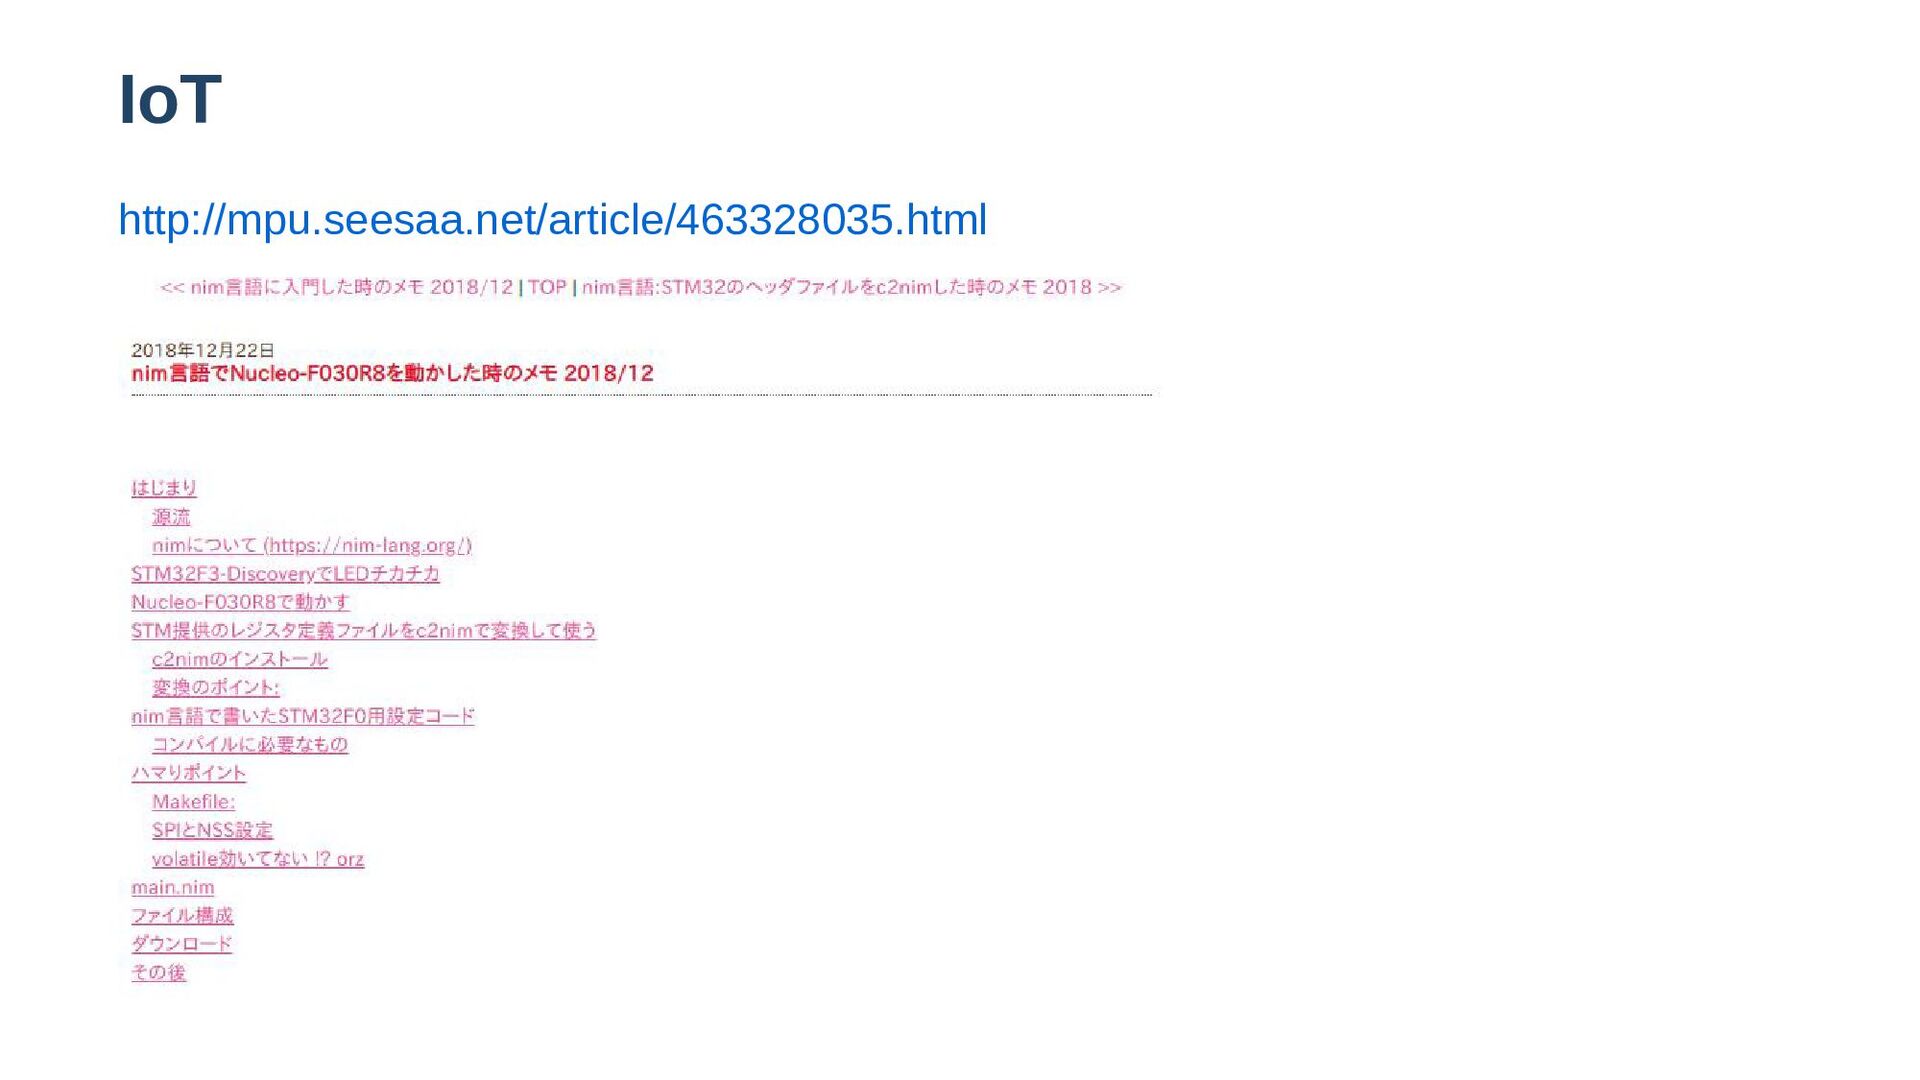Viewport: 1920px width, 1080px height.
Task: Jump to ハマりポイント section
Action: [x=189, y=773]
